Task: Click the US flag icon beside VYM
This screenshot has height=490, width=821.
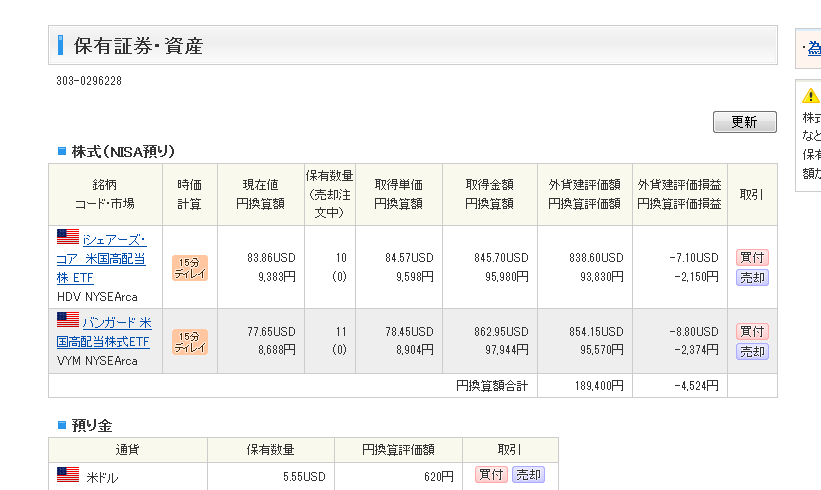Action: (68, 319)
